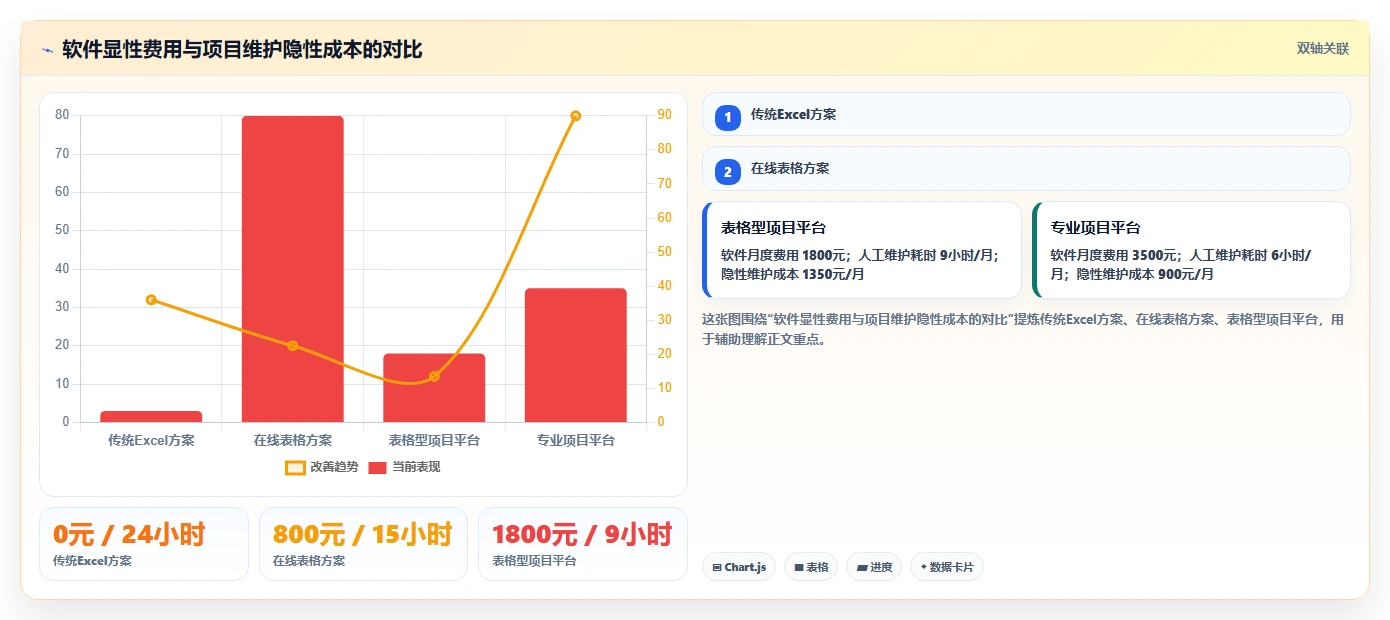Open the 传统Excel方案 list item
This screenshot has height=620, width=1390.
tap(1026, 114)
